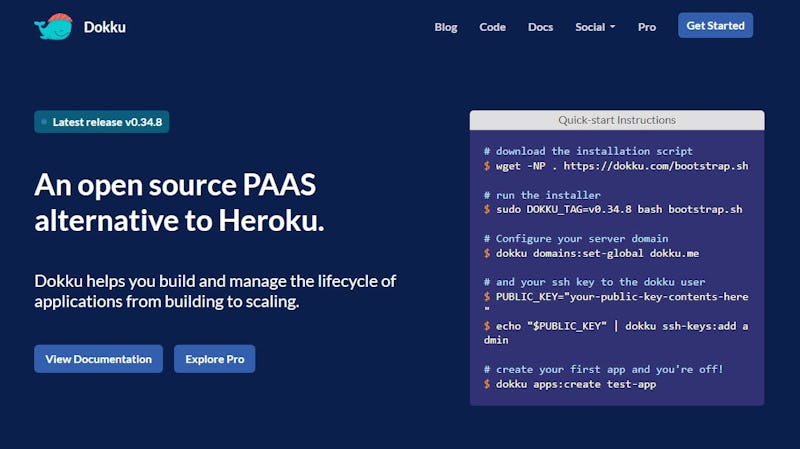
Task: Open View Documentation button
Action: tap(98, 359)
